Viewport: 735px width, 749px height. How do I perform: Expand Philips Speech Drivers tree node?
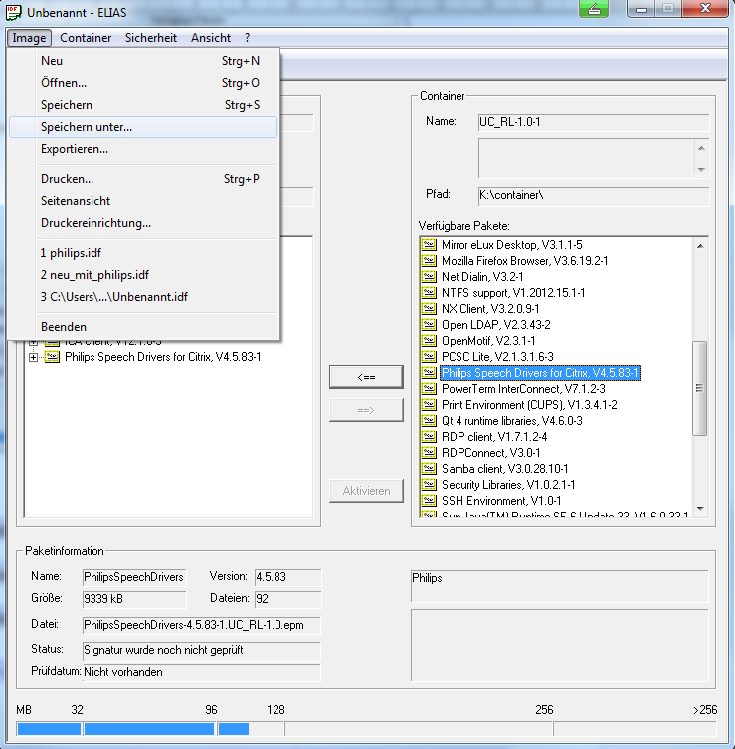33,357
